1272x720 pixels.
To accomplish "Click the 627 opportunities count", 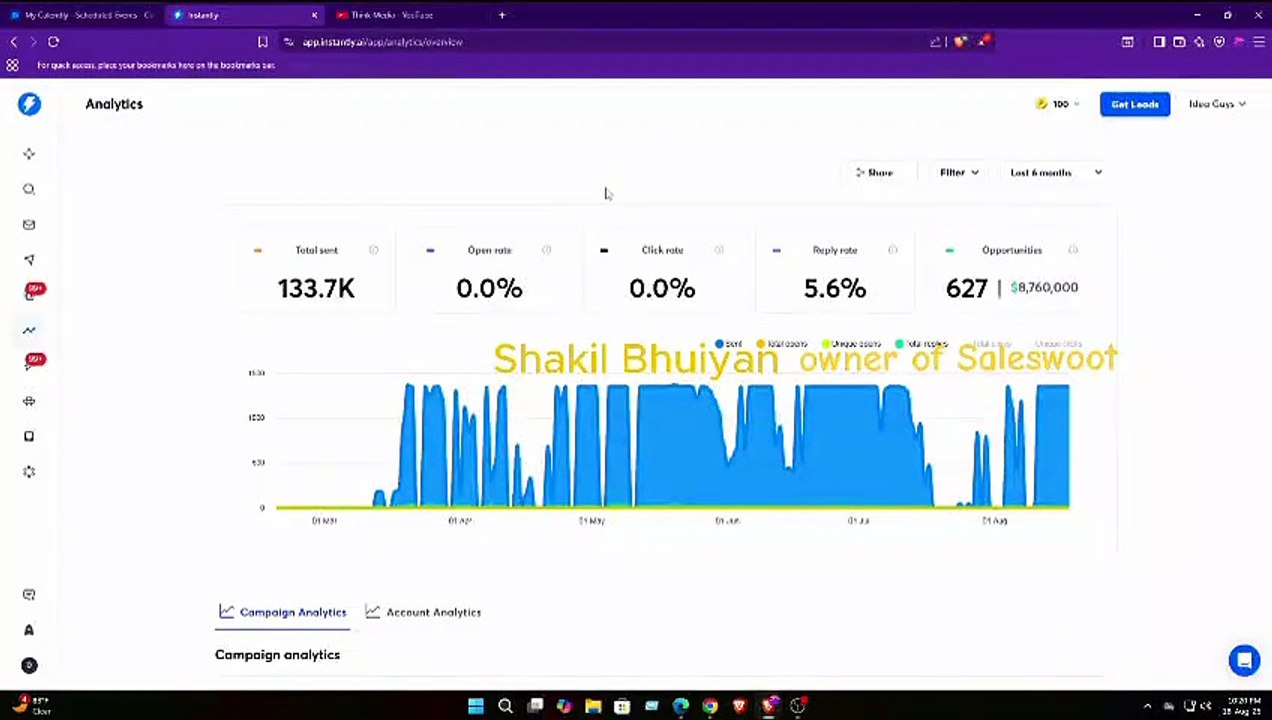I will pyautogui.click(x=966, y=288).
